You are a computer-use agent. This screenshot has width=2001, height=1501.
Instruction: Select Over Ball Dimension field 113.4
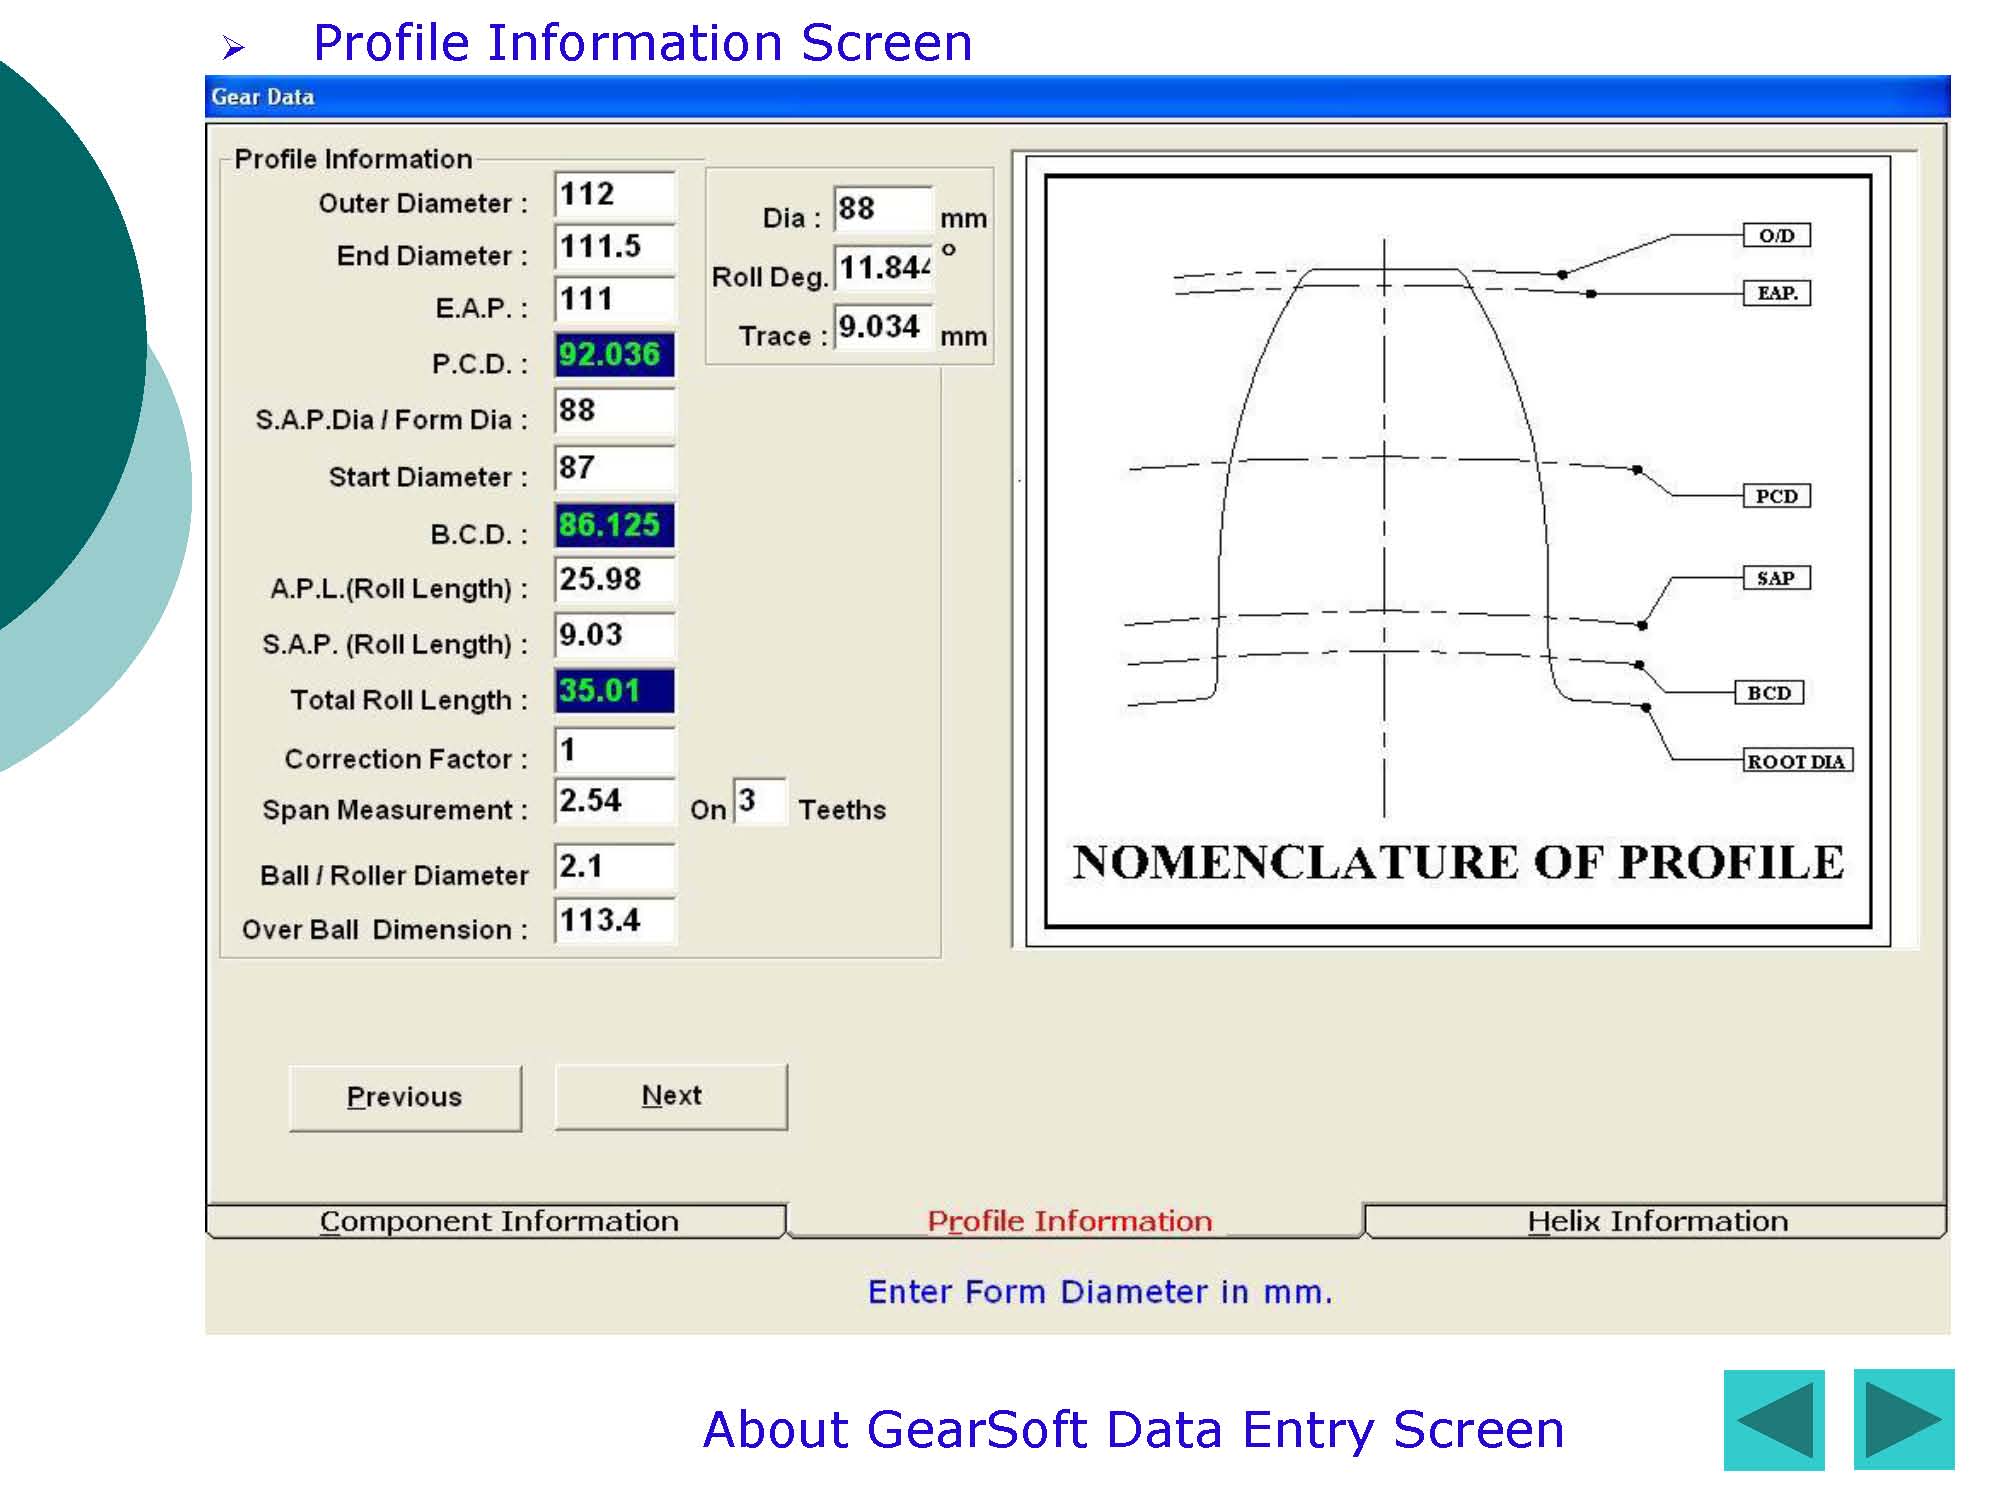pos(615,920)
